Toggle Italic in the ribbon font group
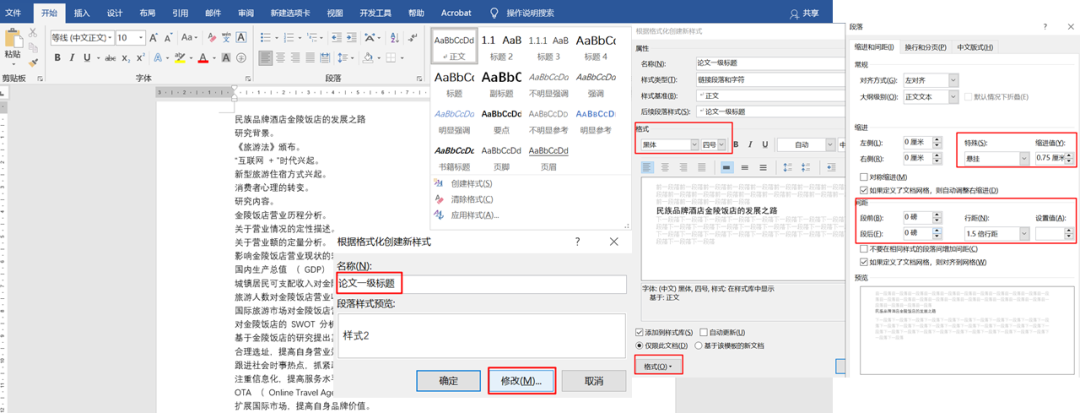 point(73,58)
